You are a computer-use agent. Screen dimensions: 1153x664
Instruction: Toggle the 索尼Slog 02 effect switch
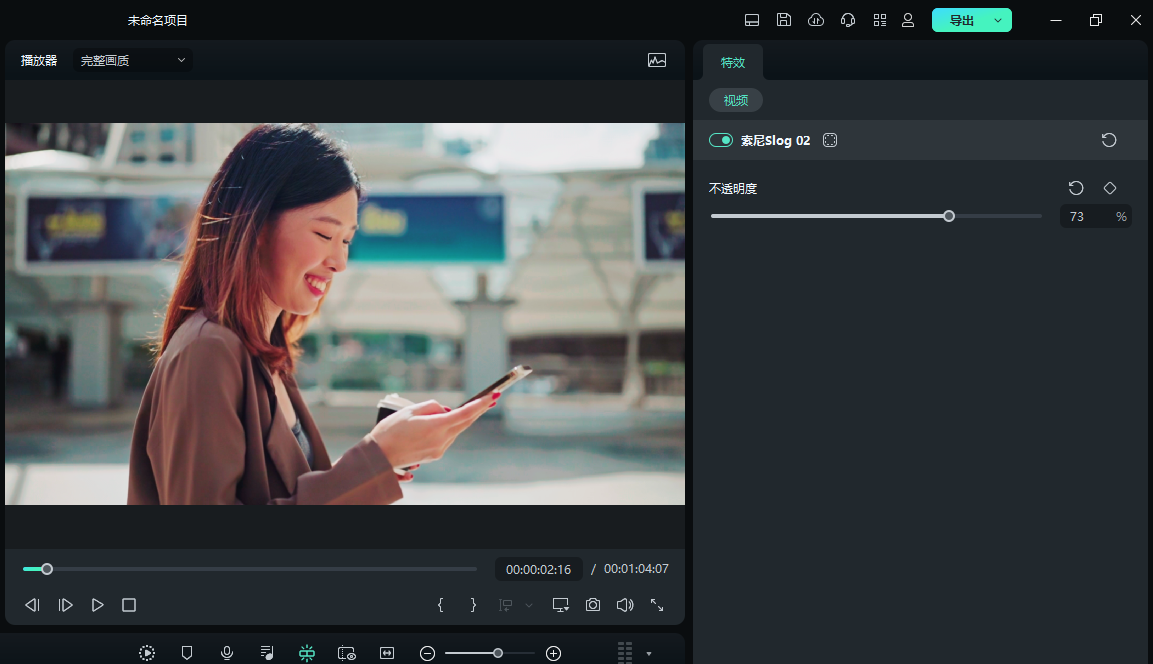(x=720, y=141)
